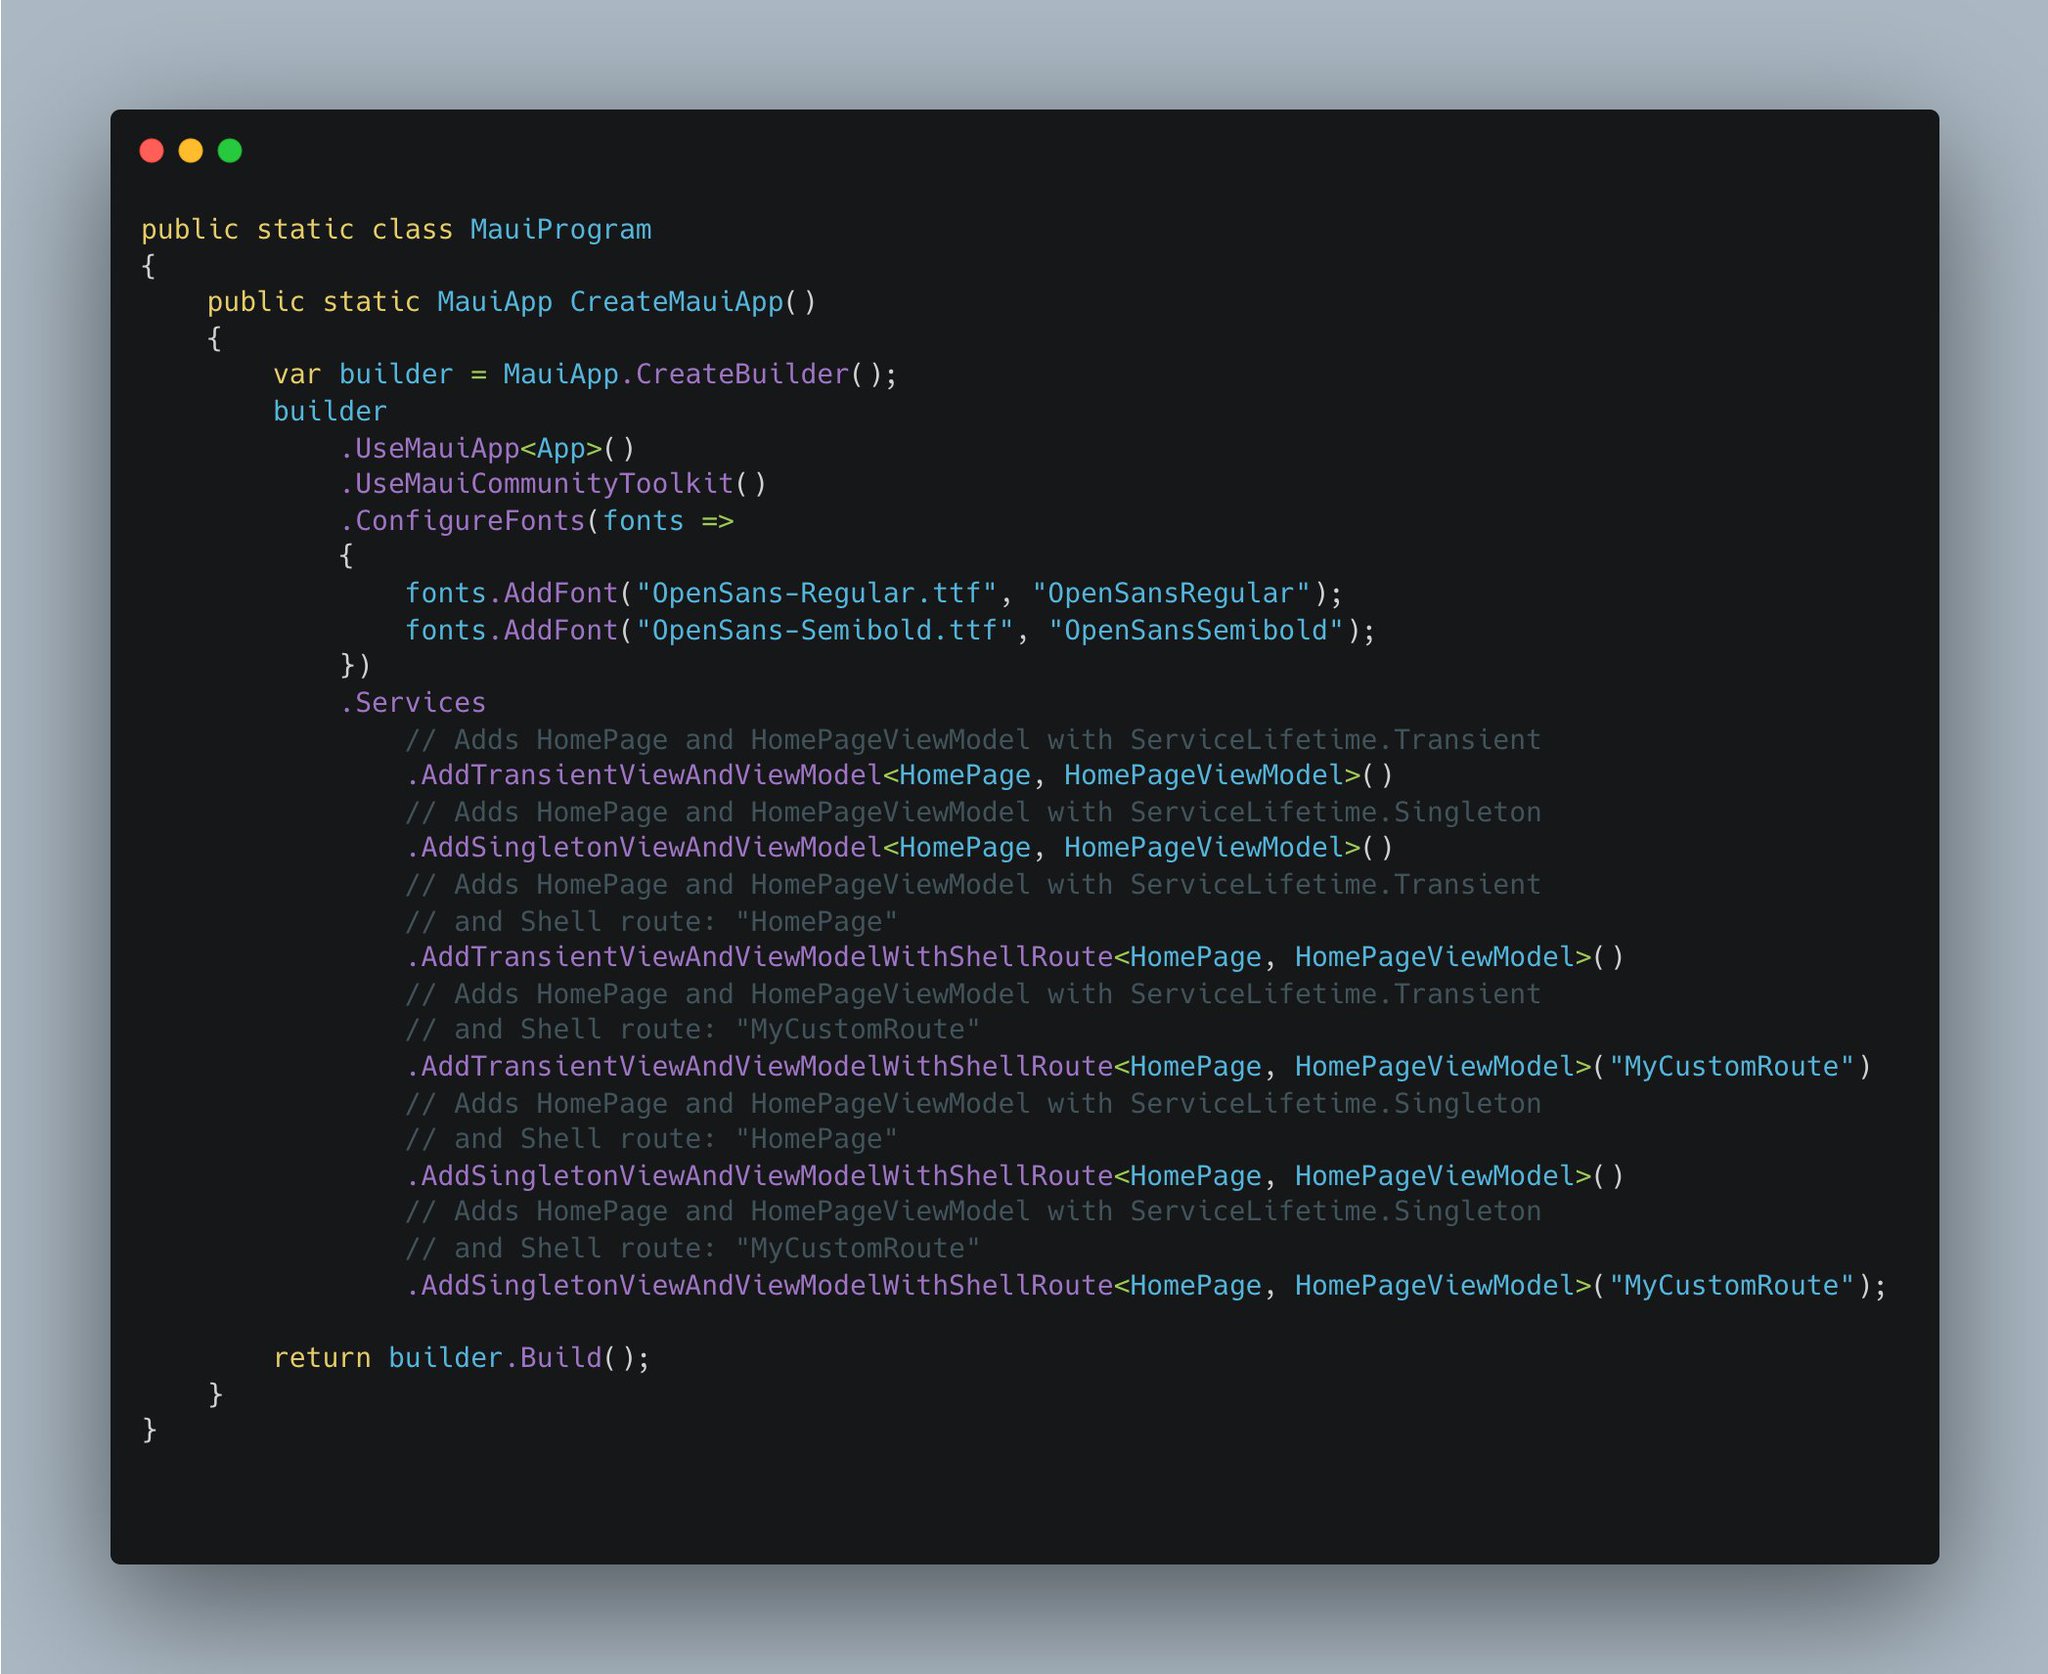Click the Build method call

(x=561, y=1357)
